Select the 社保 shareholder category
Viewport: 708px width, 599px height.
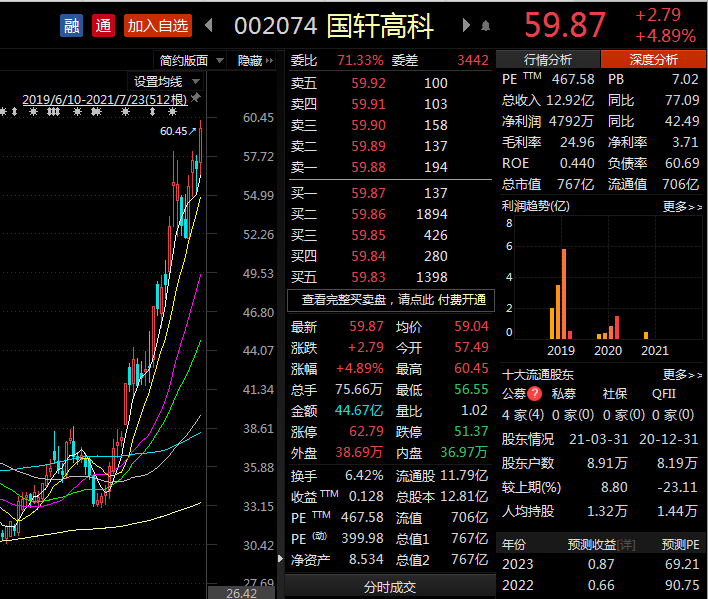(615, 394)
